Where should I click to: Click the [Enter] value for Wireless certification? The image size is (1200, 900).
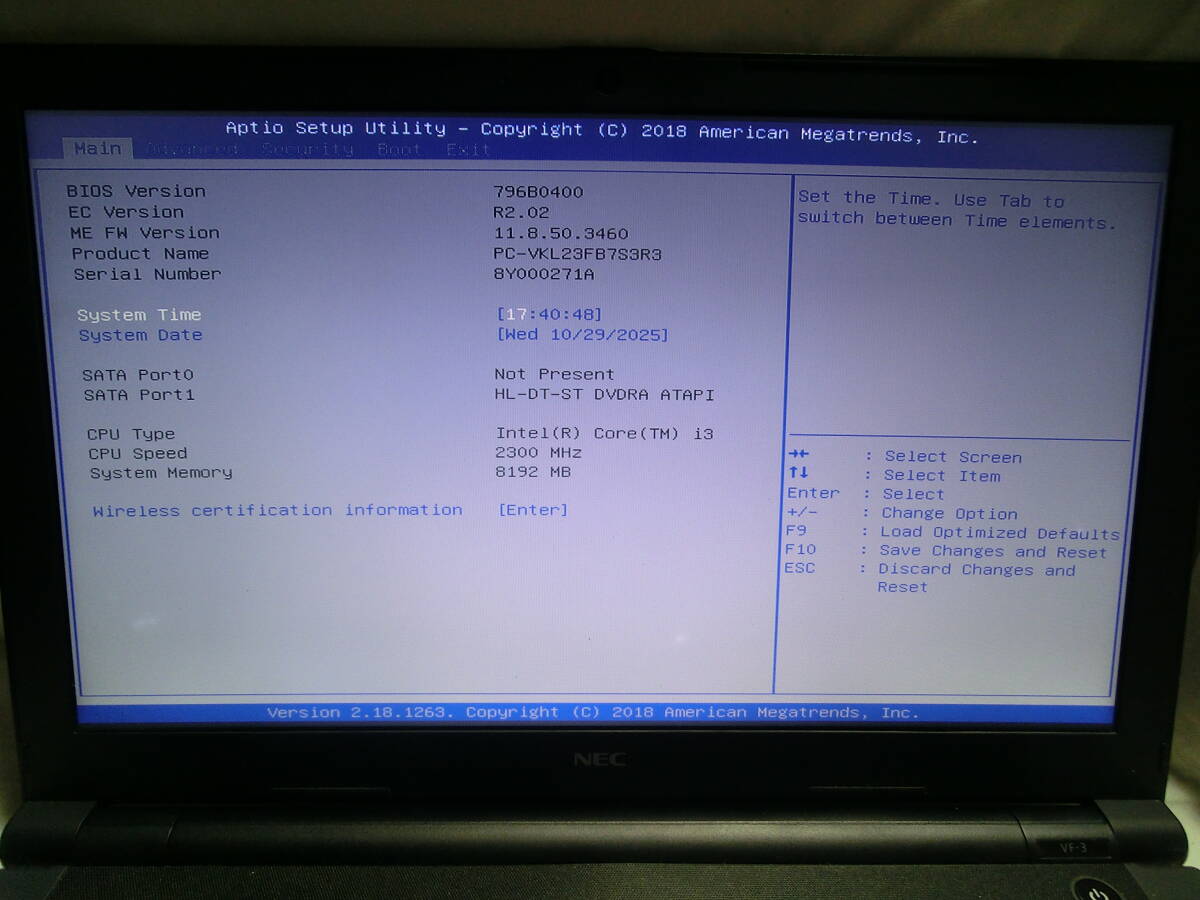(x=532, y=510)
